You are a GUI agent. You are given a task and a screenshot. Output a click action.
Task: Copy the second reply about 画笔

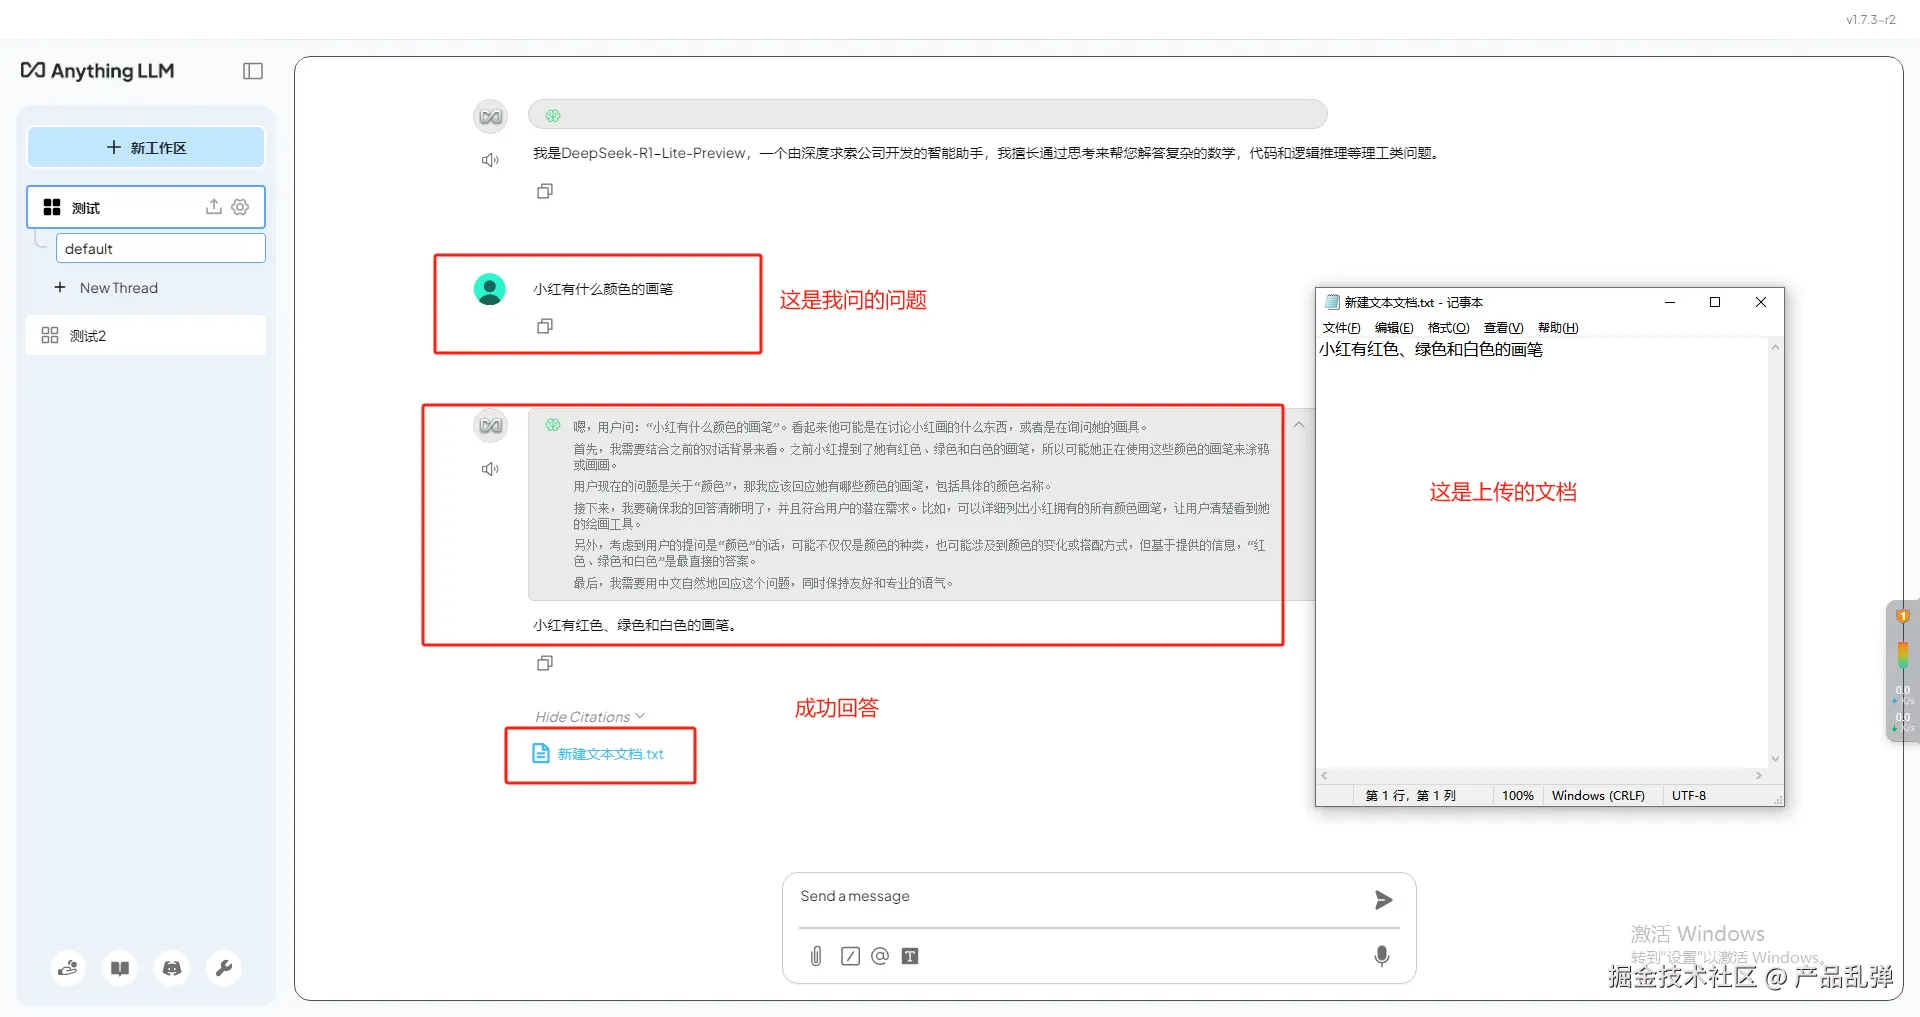point(545,663)
